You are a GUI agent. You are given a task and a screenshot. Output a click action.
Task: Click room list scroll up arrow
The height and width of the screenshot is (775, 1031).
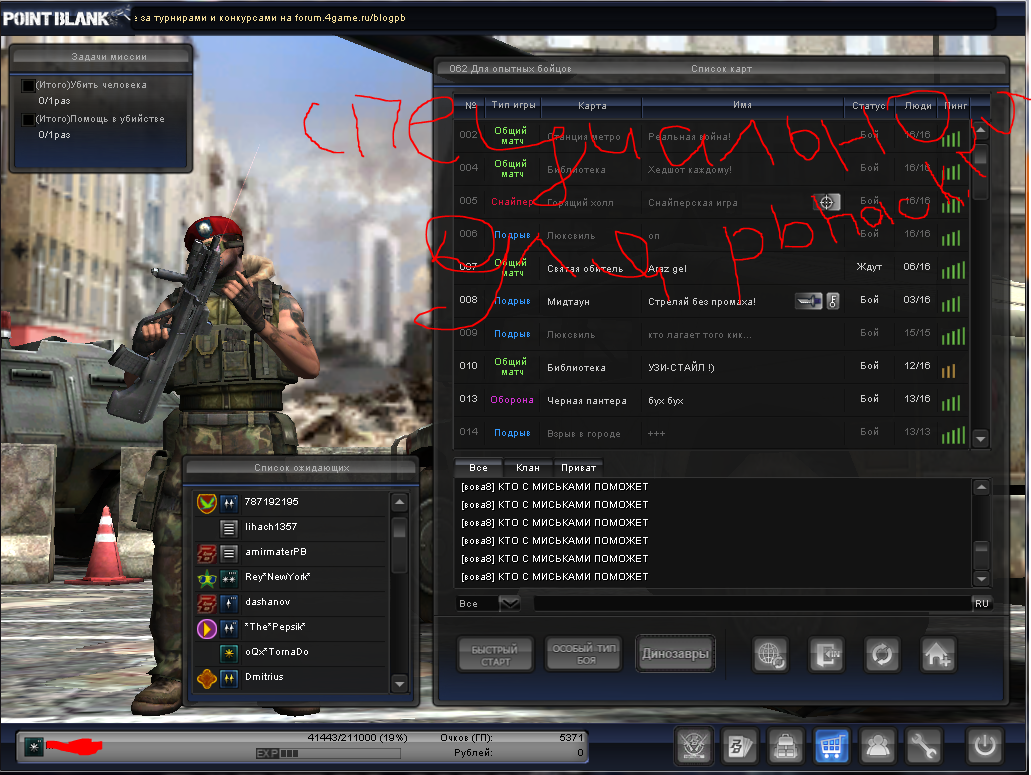980,131
